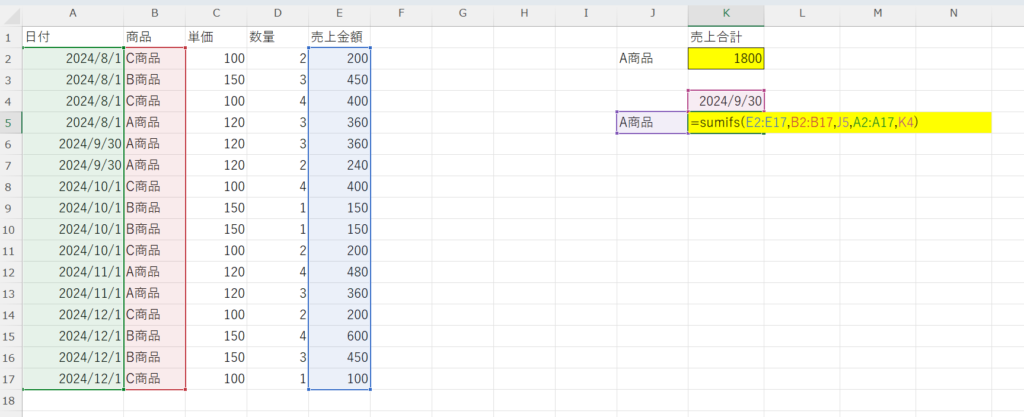Click A商品 label in cell J2
Screen dimensions: 1024x417
point(652,59)
